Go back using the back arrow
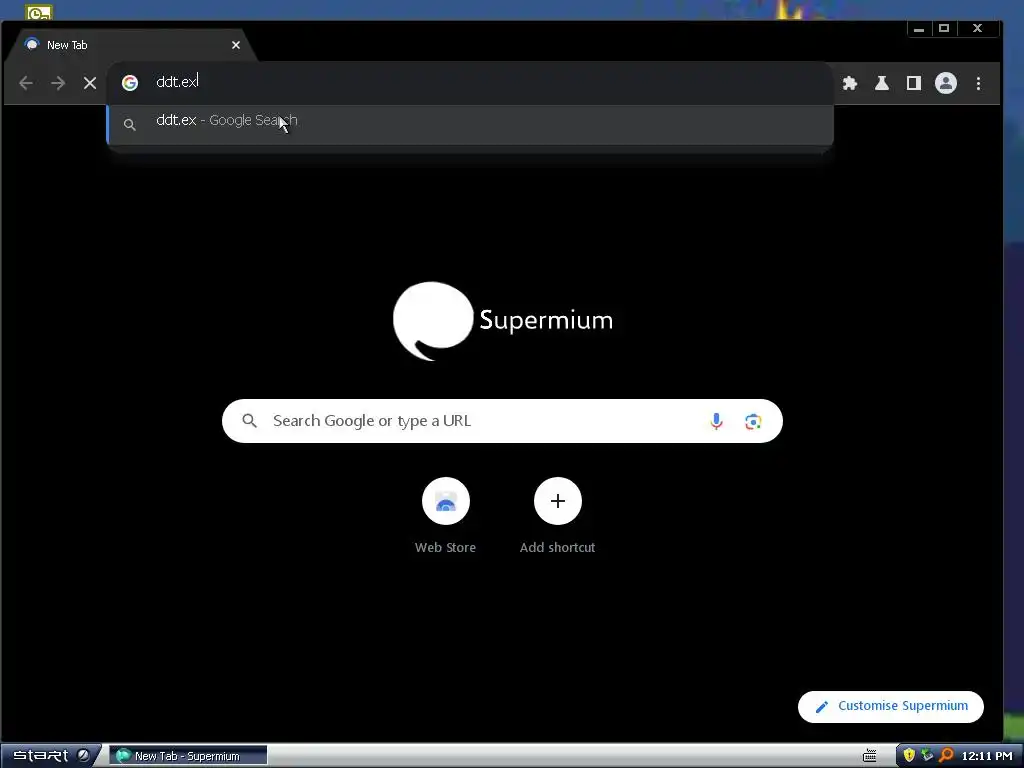This screenshot has width=1024, height=768. click(26, 83)
